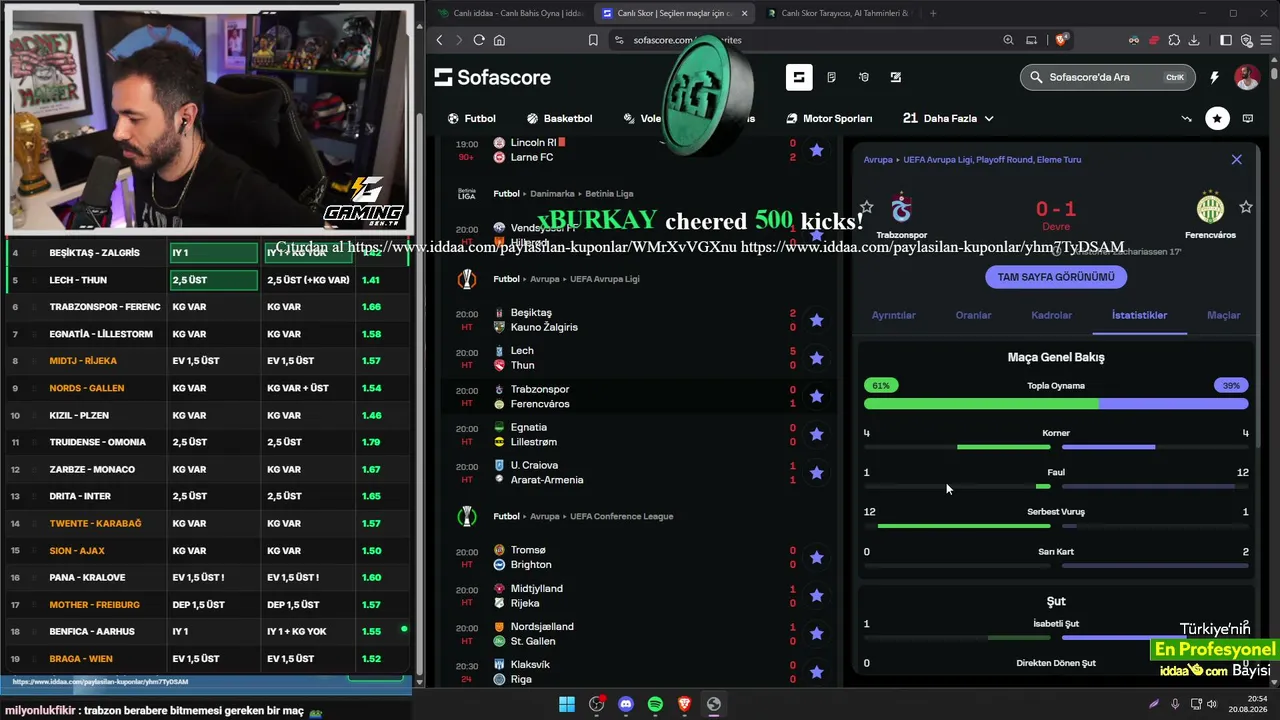Expand the Daha Fazla sports dropdown
The width and height of the screenshot is (1280, 720).
pyautogui.click(x=948, y=118)
